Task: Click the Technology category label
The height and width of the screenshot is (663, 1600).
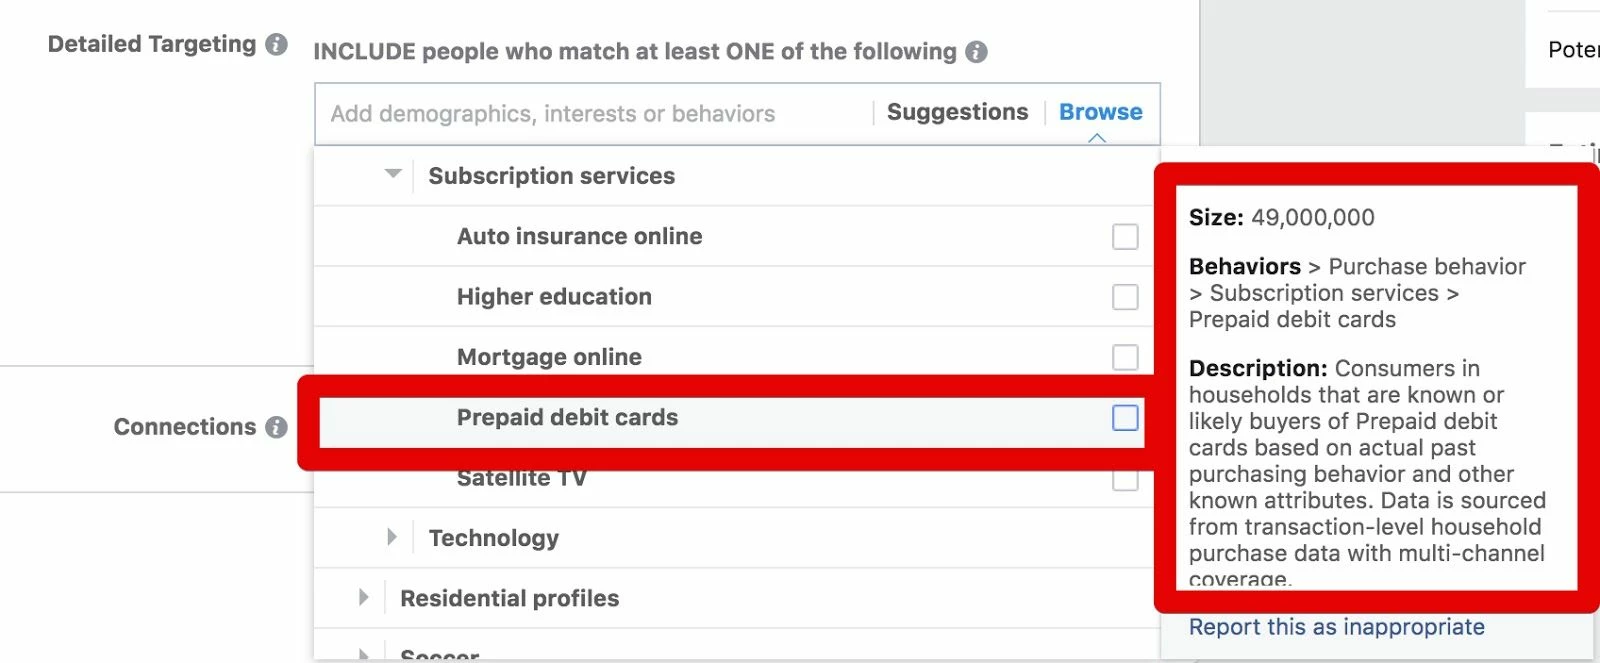Action: point(493,538)
